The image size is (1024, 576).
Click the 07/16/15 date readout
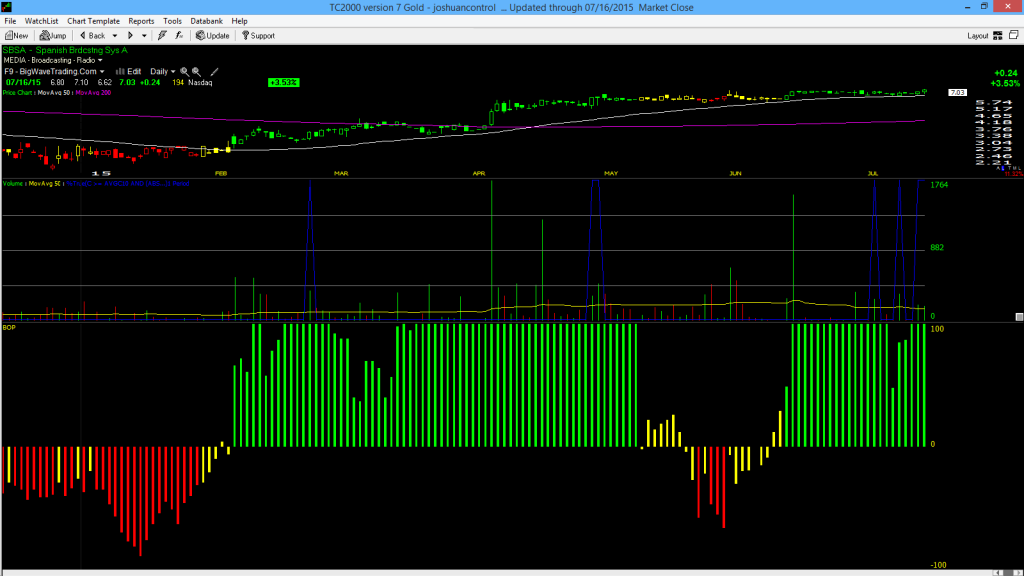tap(24, 82)
